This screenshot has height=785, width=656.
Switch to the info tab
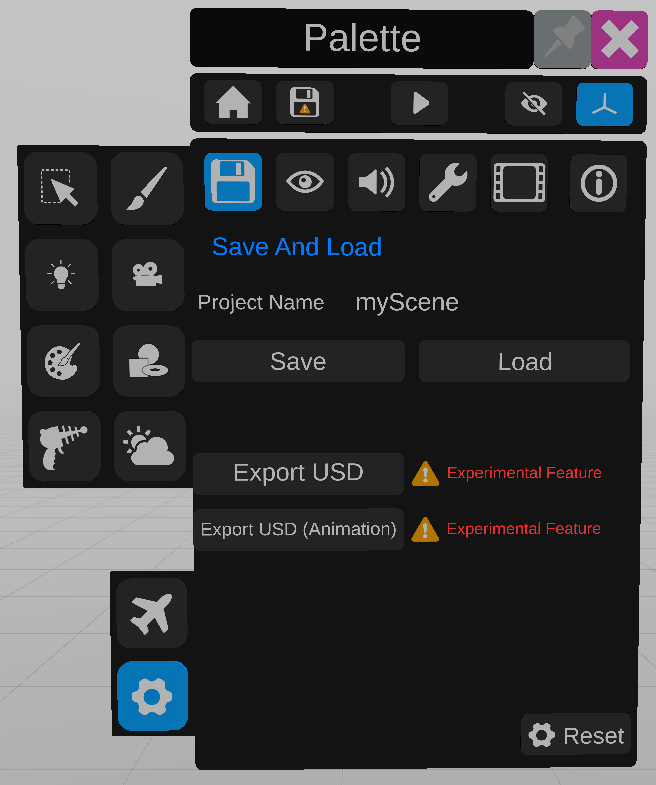tap(598, 183)
